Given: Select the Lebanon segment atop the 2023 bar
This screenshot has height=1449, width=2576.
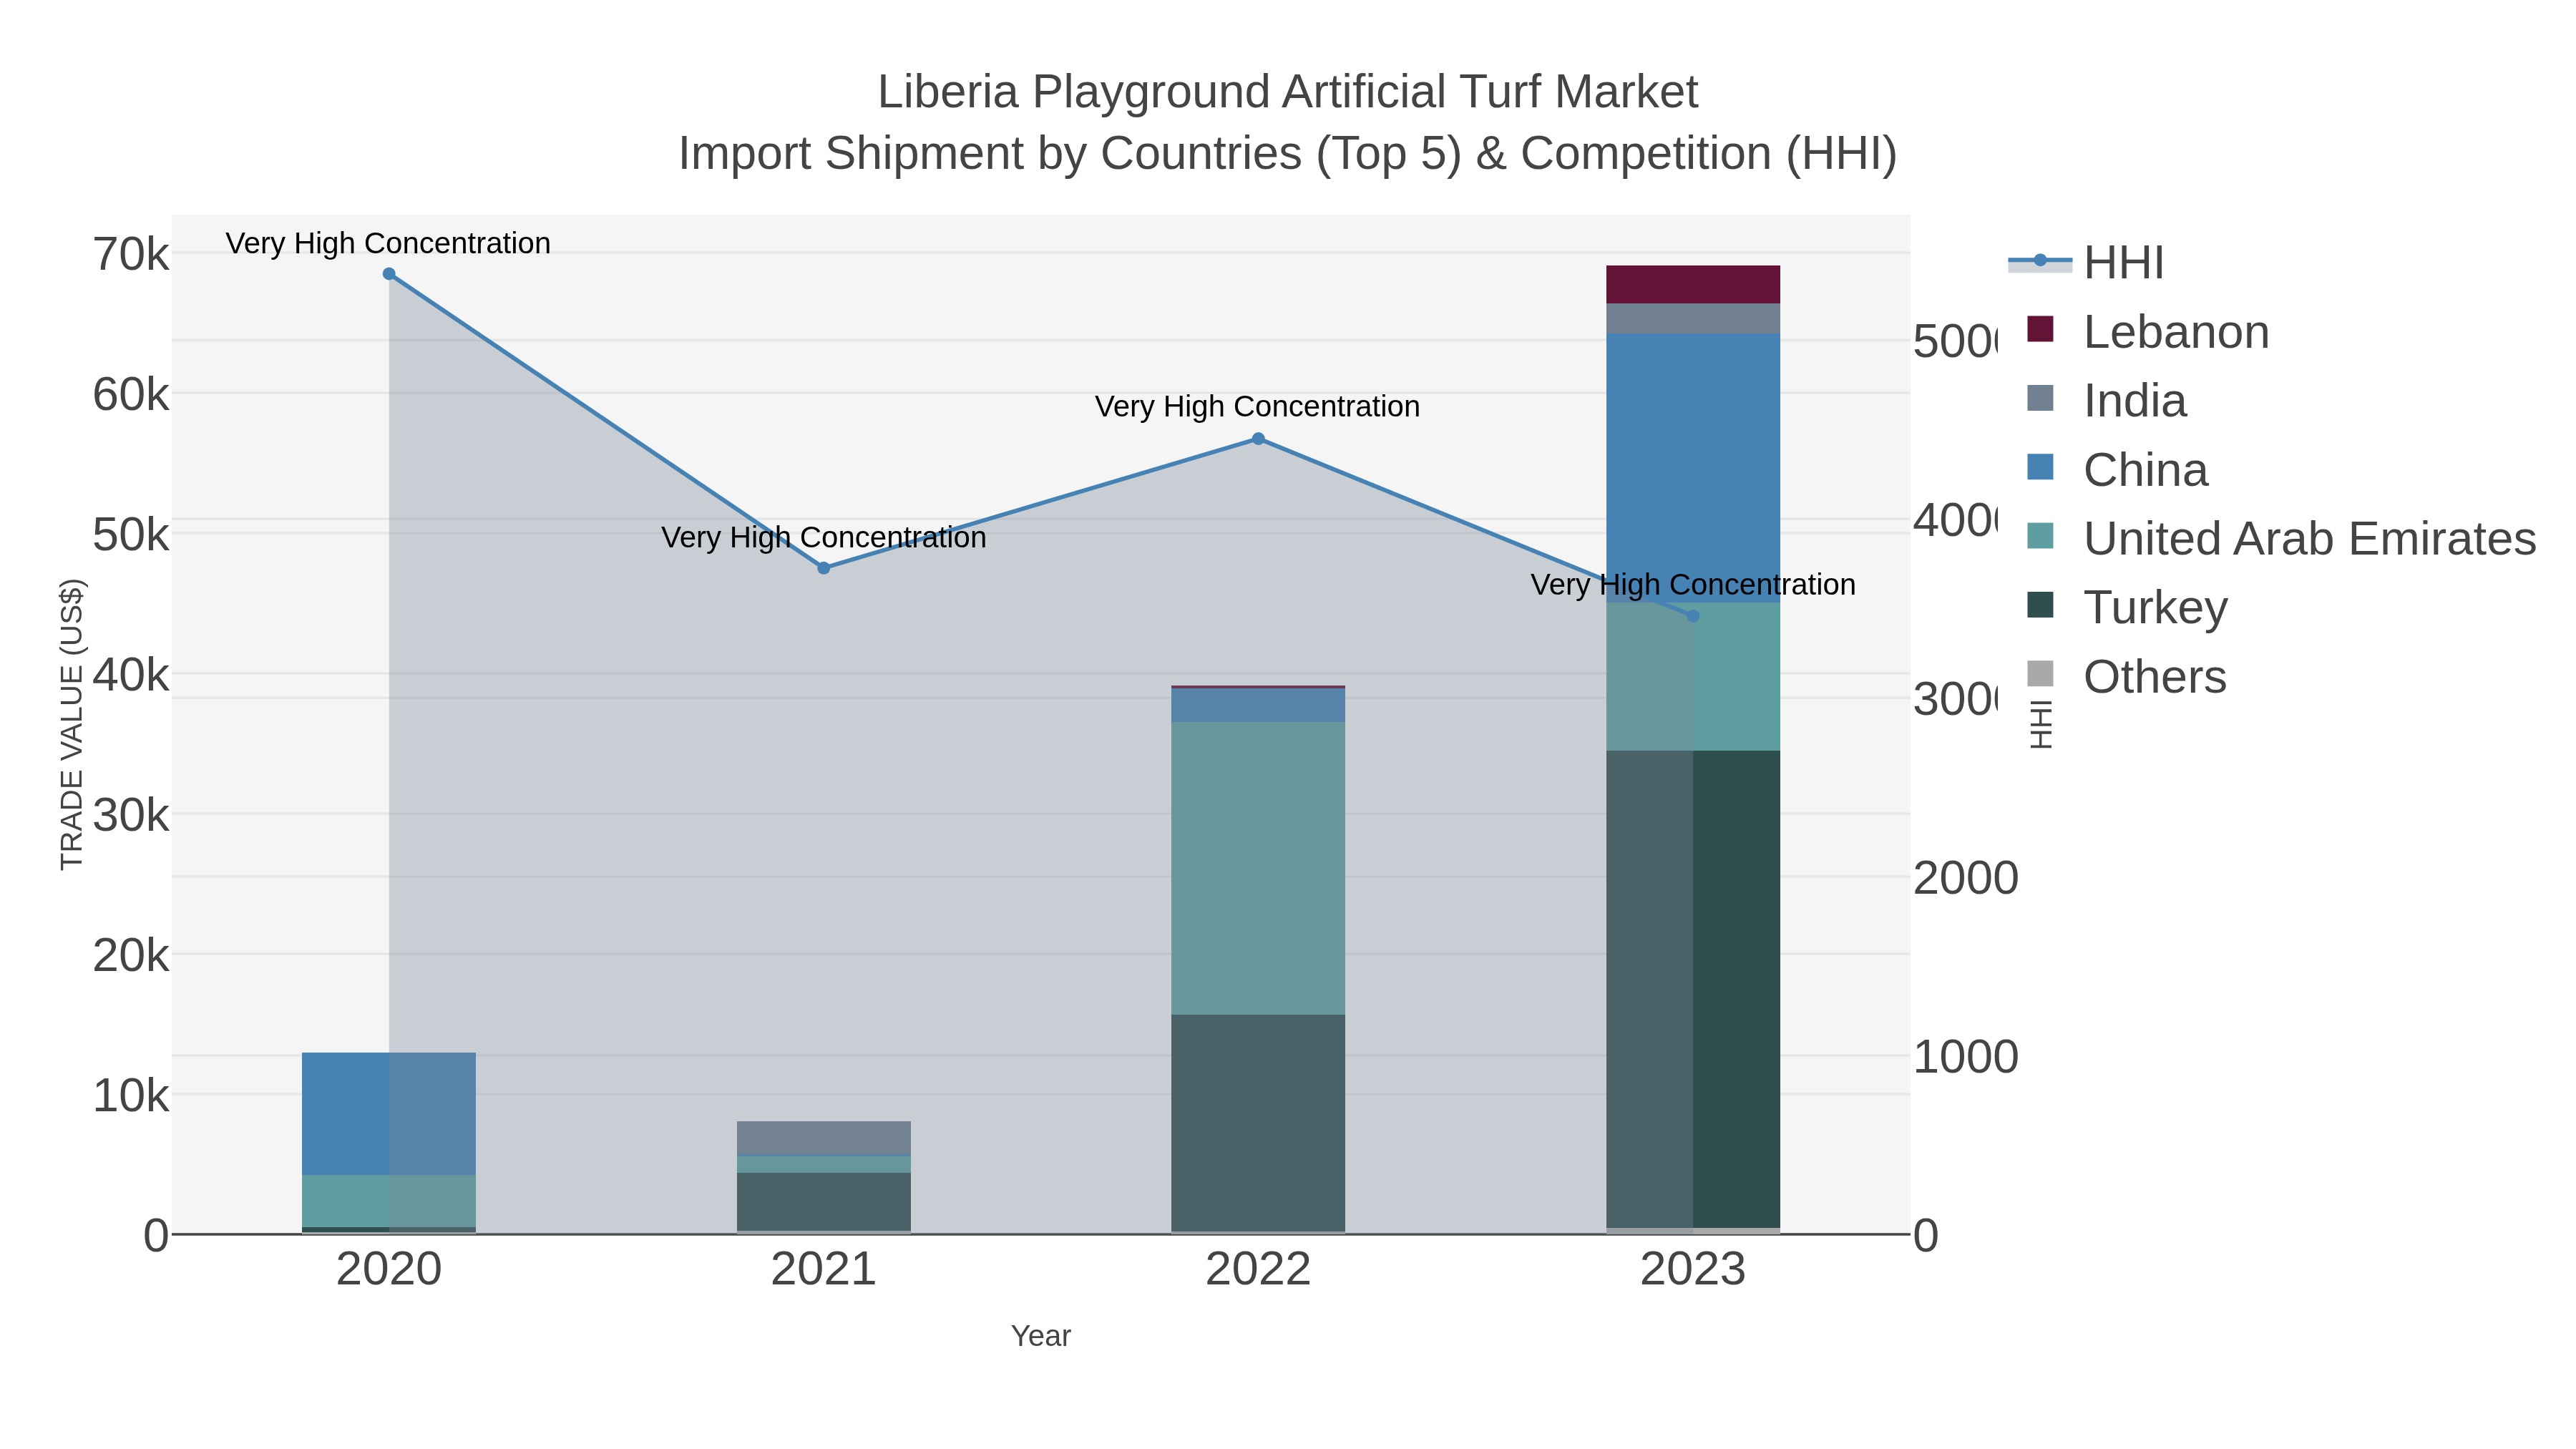Looking at the screenshot, I should pos(1693,285).
